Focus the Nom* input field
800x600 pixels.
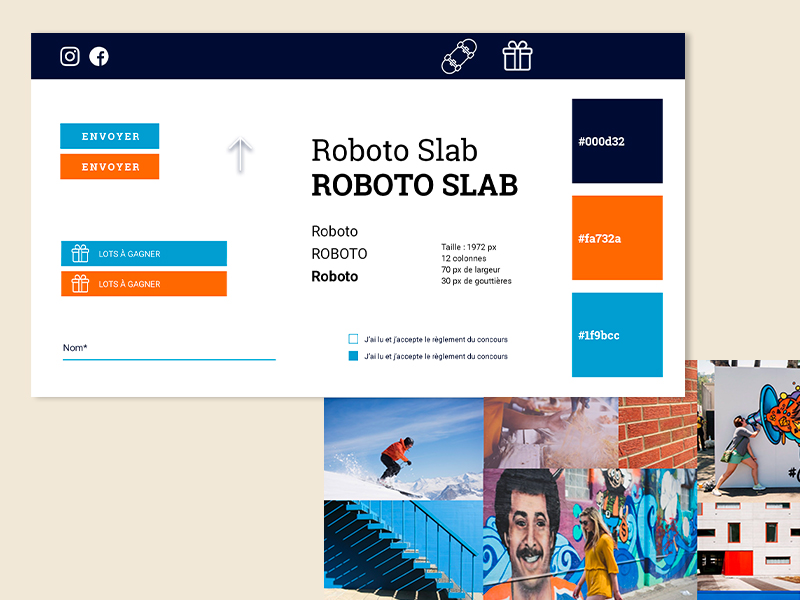[x=168, y=348]
